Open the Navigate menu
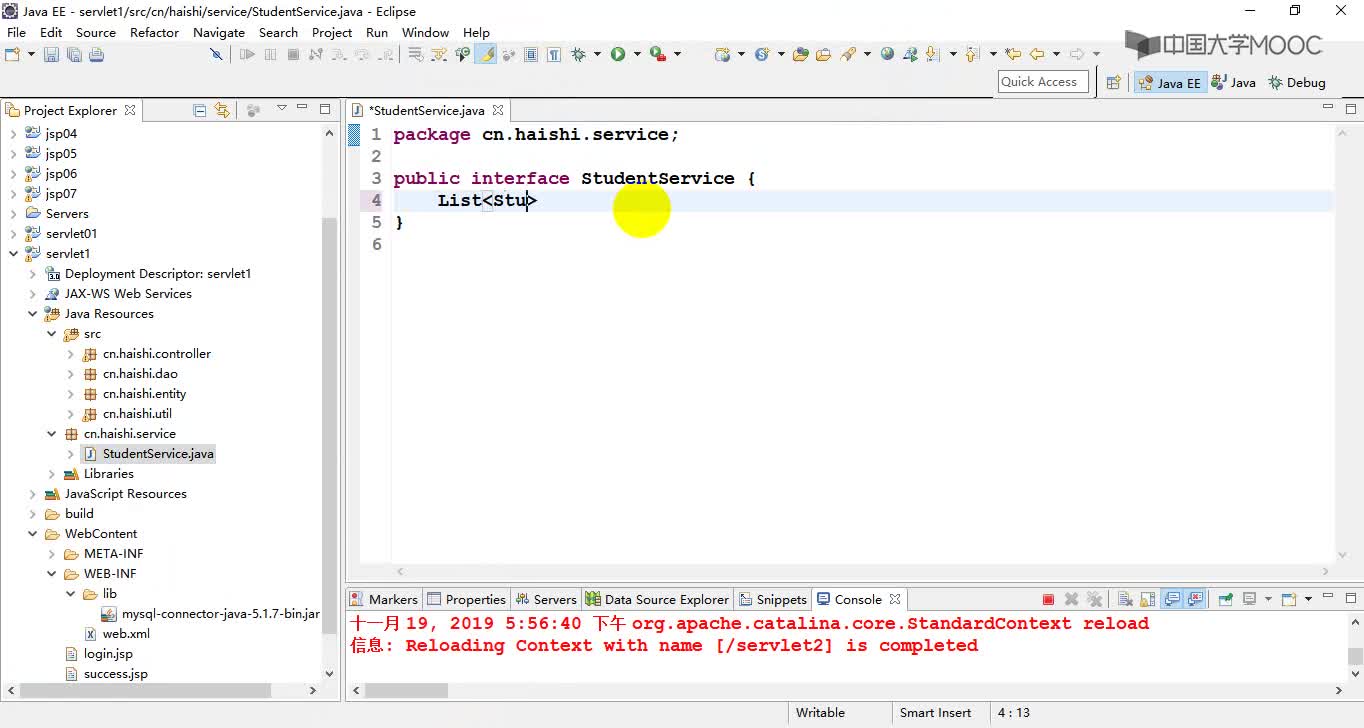The width and height of the screenshot is (1364, 728). 219,32
